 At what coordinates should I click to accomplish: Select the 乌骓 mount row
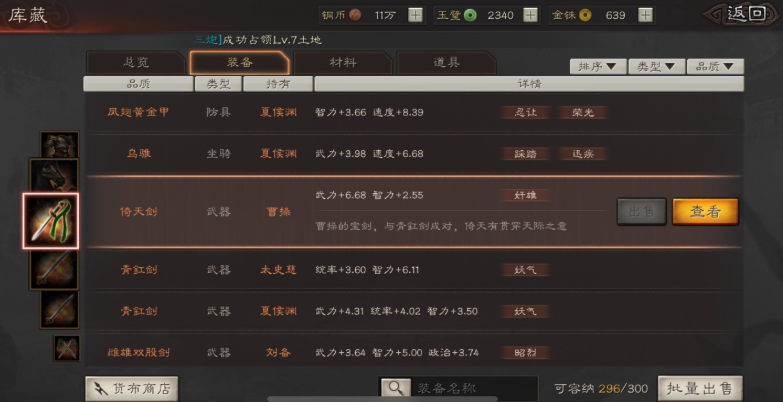[414, 154]
